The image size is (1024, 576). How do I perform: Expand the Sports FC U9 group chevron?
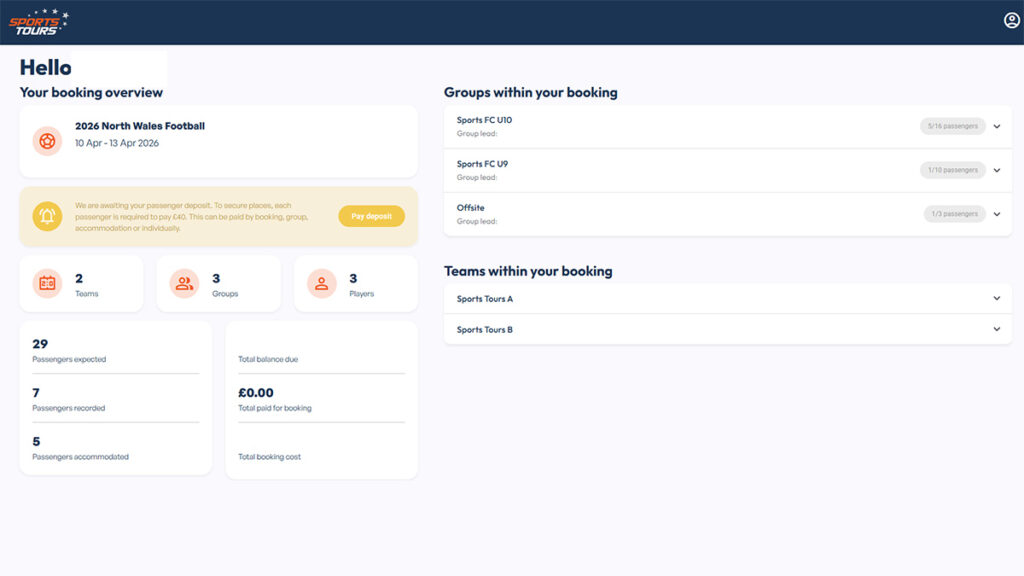click(x=996, y=170)
